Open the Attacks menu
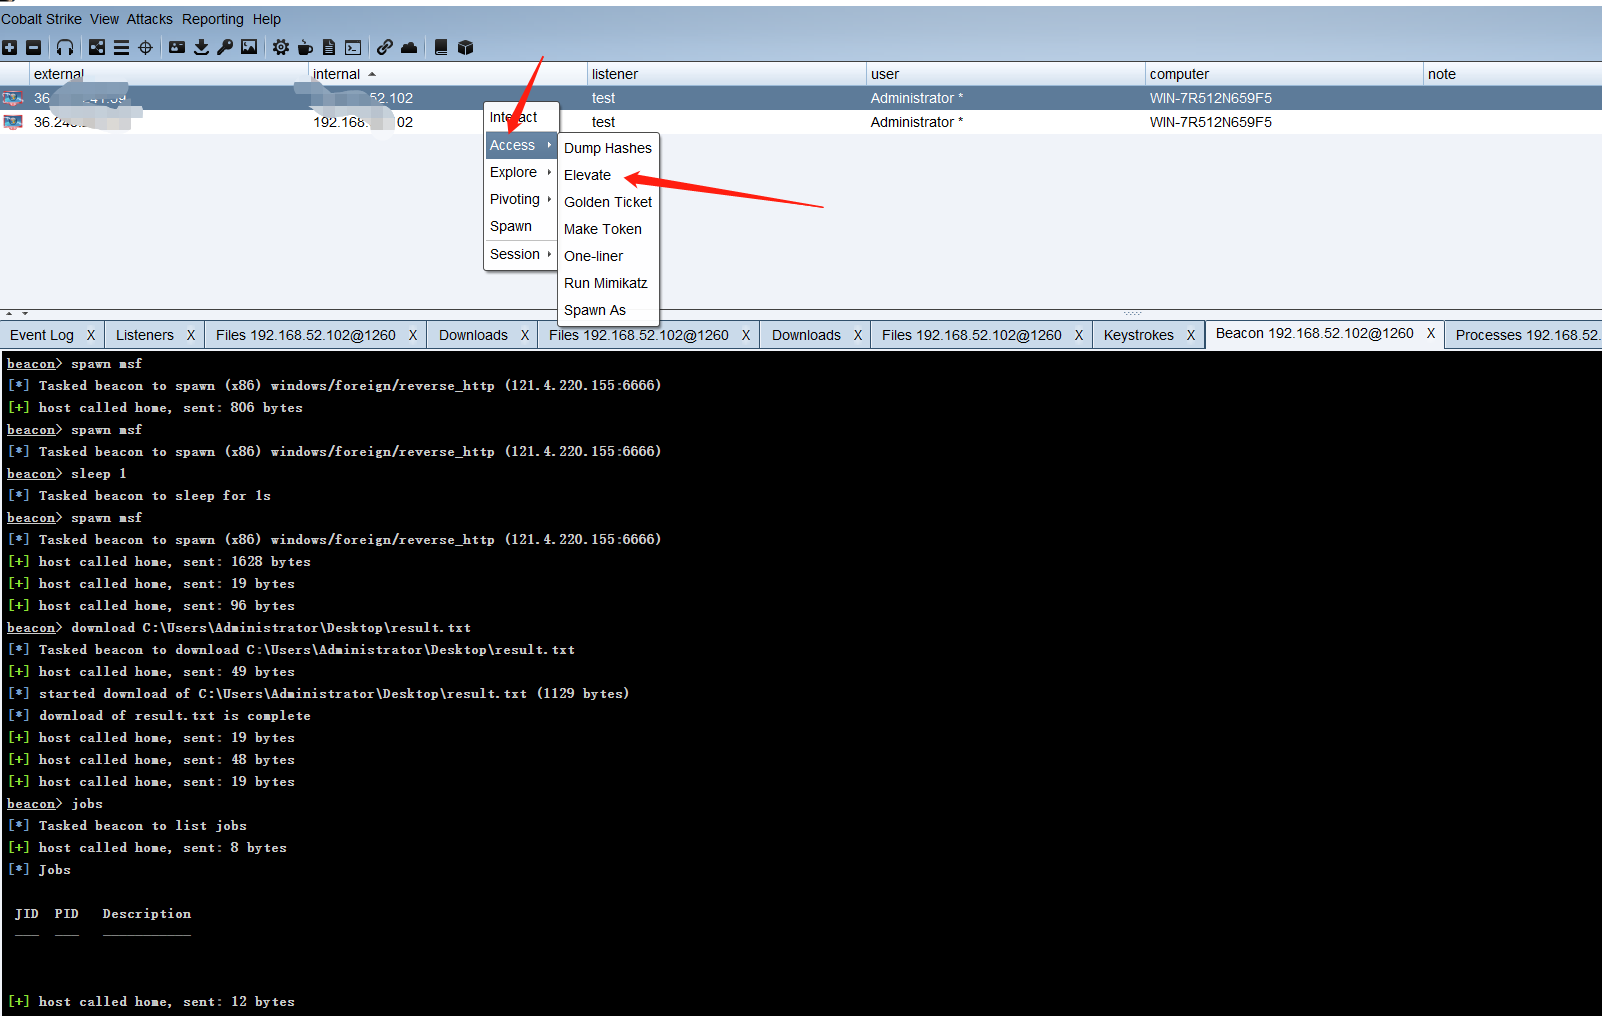Screen dimensions: 1602x1016 (x=149, y=19)
